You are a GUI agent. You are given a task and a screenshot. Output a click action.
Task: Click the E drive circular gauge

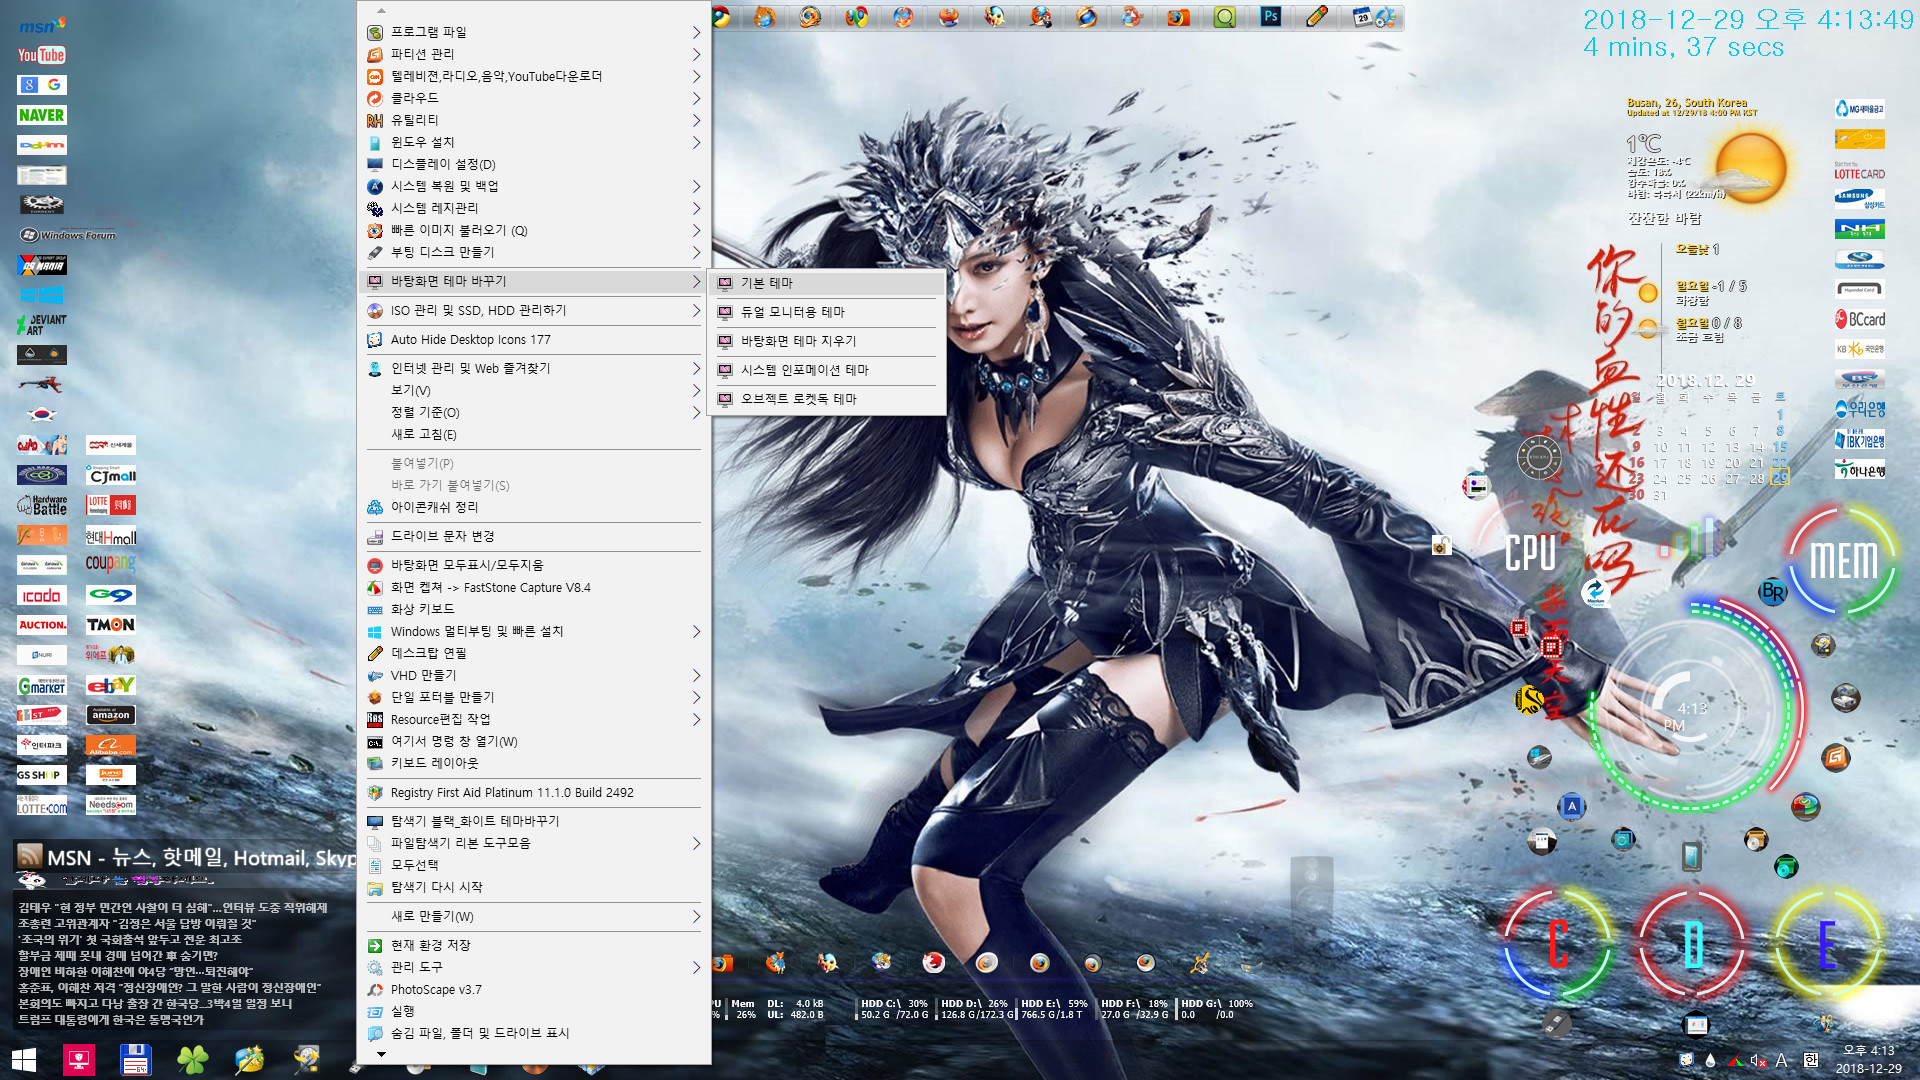[x=1827, y=943]
